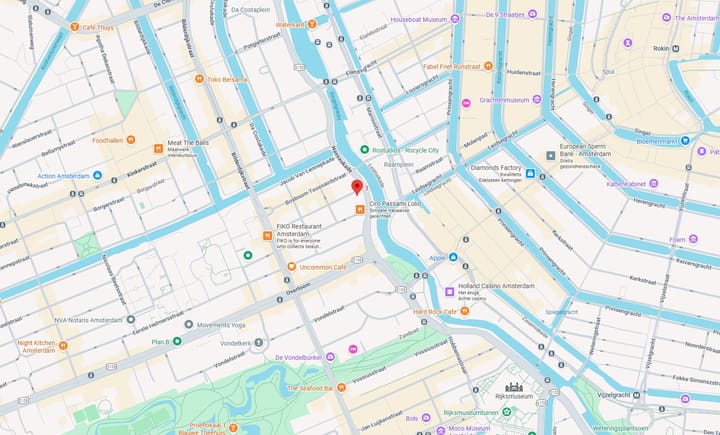The height and width of the screenshot is (435, 720).
Task: Open the Rijksmuseum landmark icon
Action: (x=514, y=387)
